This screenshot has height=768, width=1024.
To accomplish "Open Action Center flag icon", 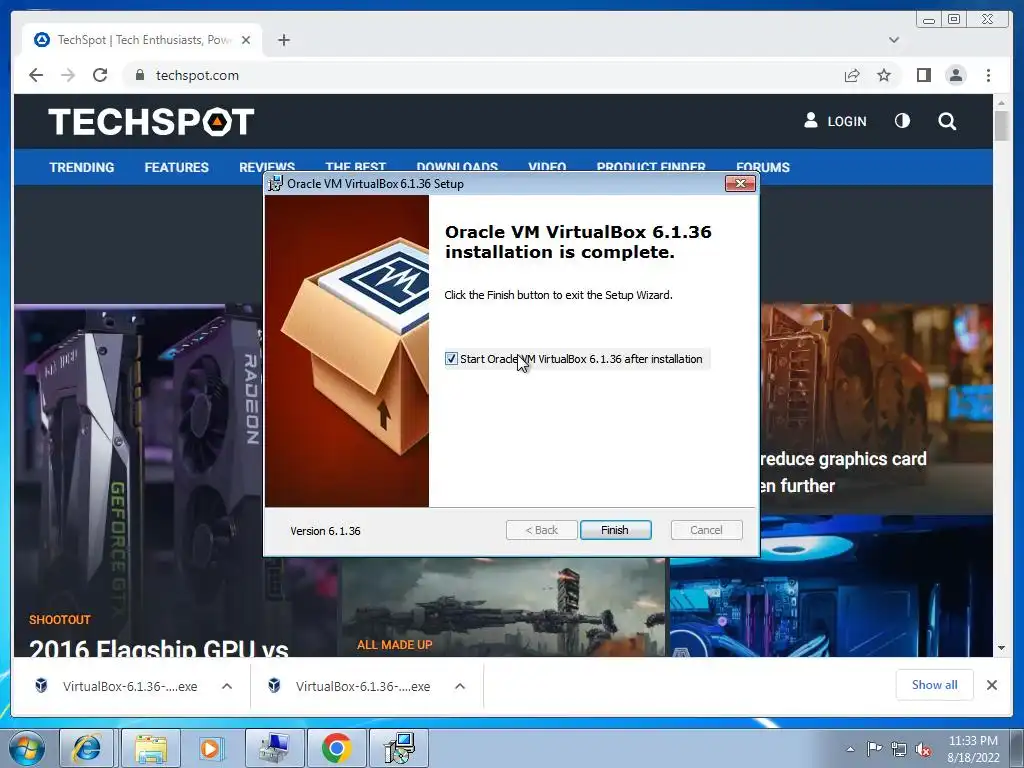I will pos(874,749).
